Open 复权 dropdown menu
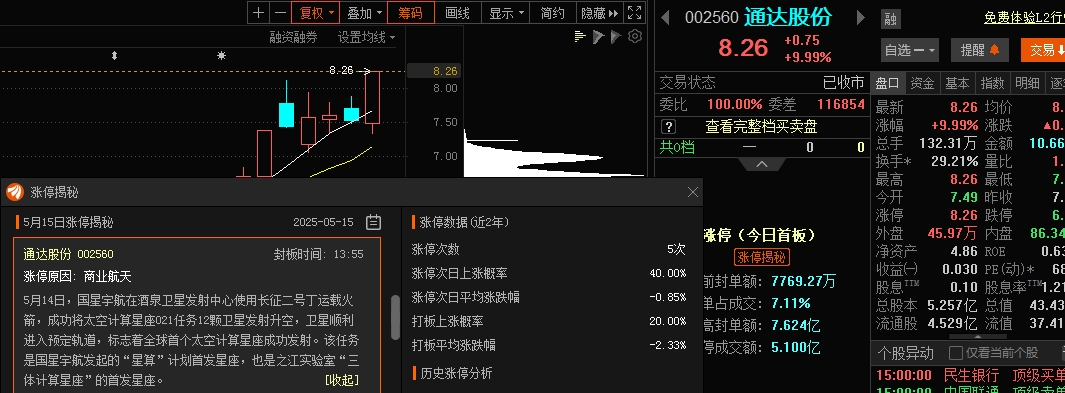1065x393 pixels. coord(315,12)
